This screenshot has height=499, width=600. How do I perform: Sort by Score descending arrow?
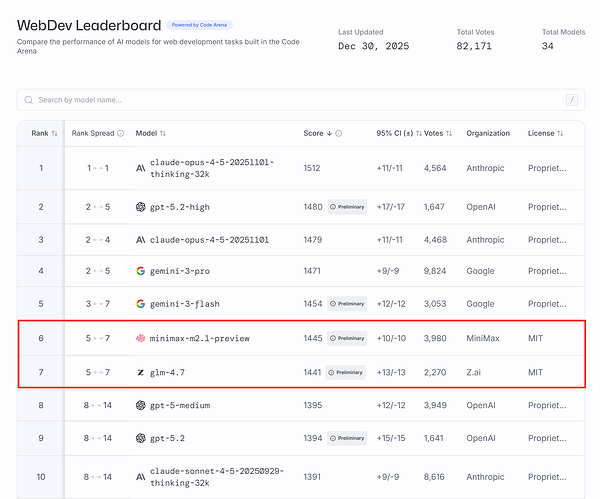tap(329, 134)
